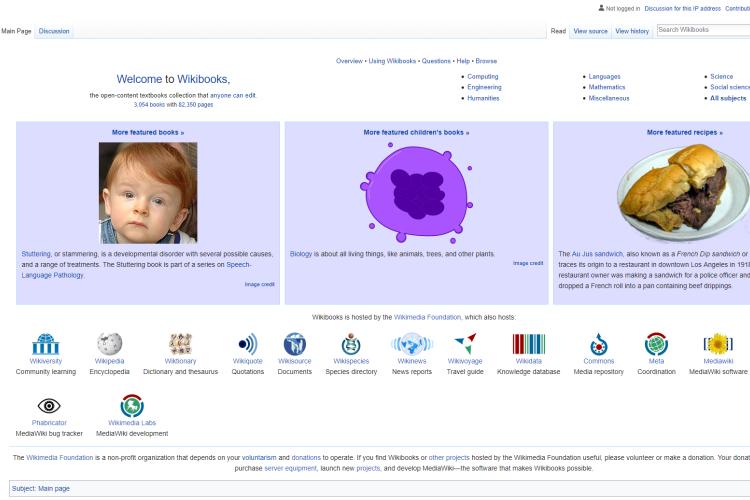Click the MediaWiki sunflower icon
The width and height of the screenshot is (750, 500).
[x=718, y=344]
